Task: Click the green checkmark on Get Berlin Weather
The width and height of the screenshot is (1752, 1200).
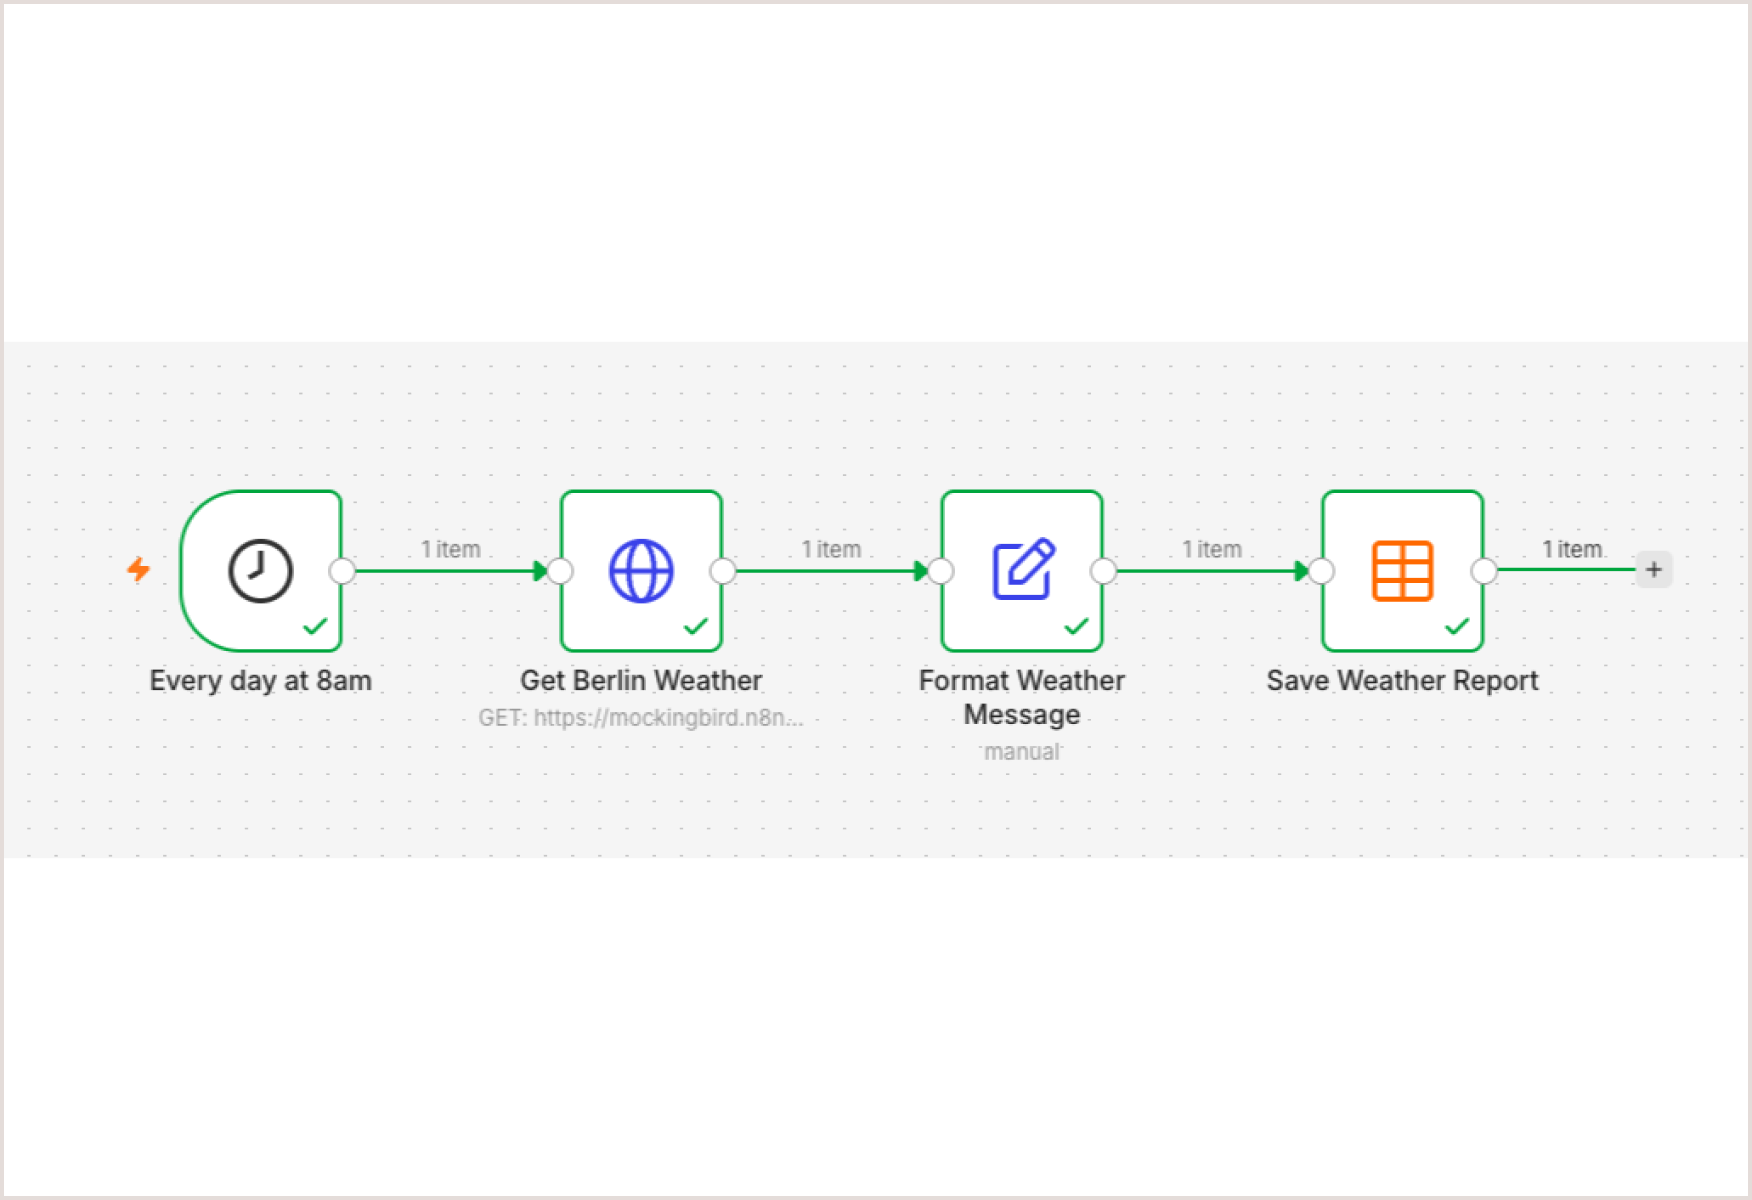Action: 695,627
